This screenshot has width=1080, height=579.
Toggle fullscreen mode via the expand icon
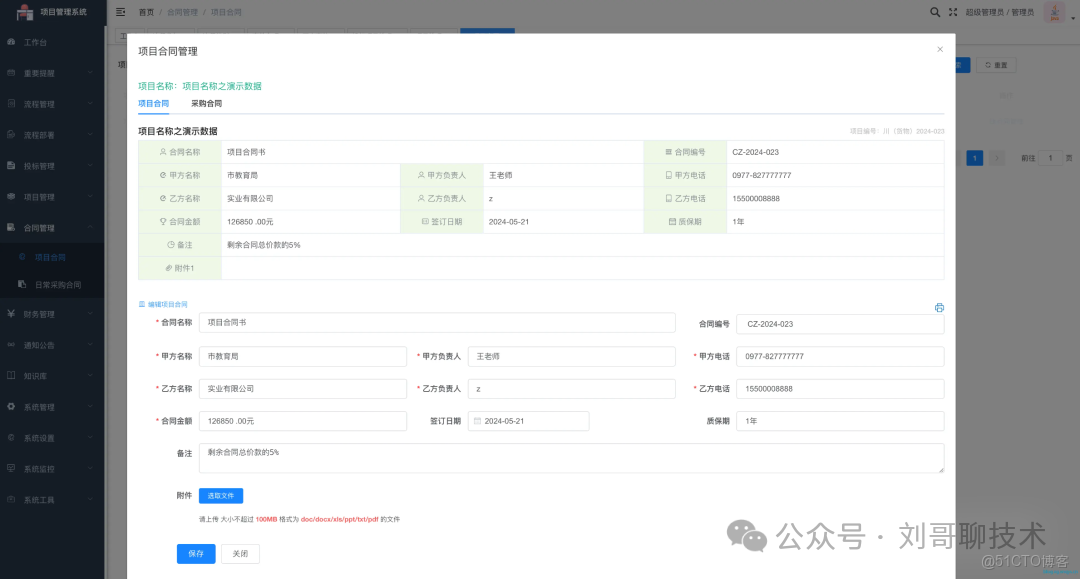[x=952, y=12]
